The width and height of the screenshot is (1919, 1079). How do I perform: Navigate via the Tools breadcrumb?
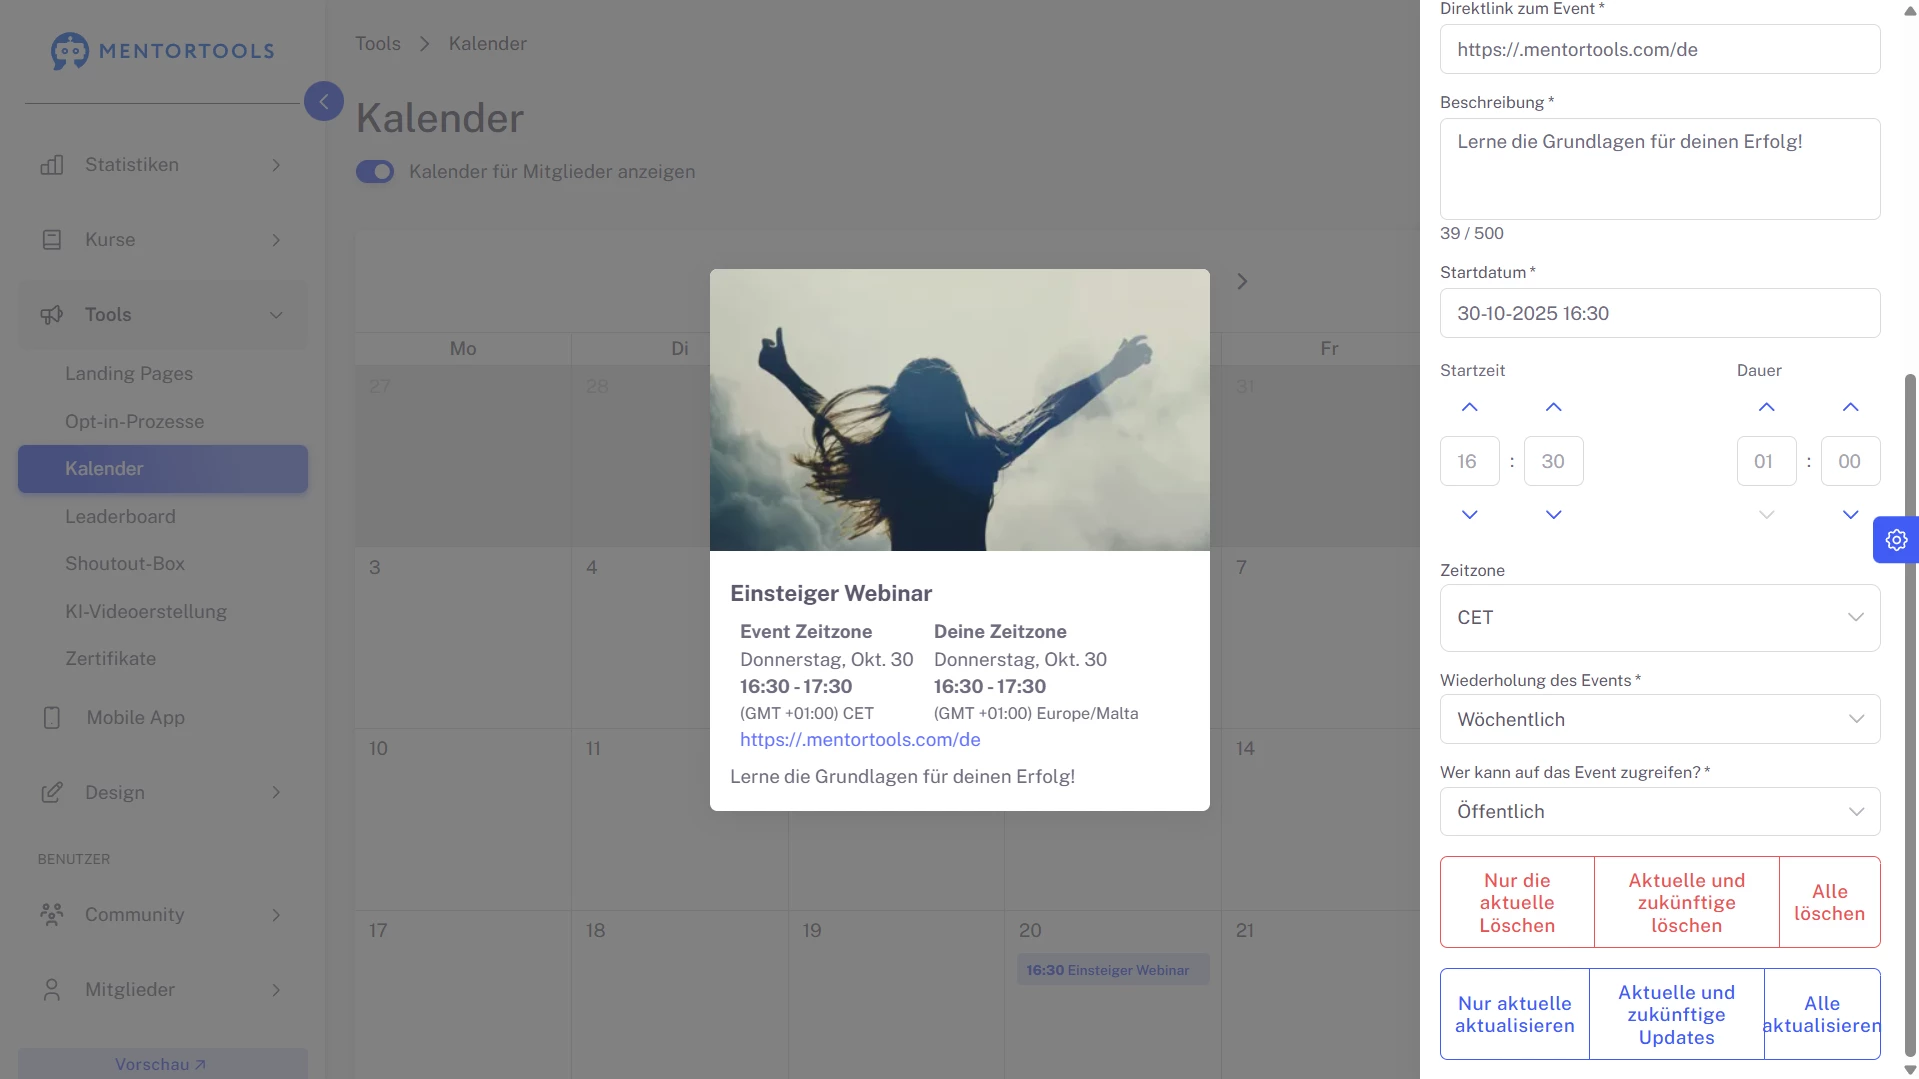point(378,43)
